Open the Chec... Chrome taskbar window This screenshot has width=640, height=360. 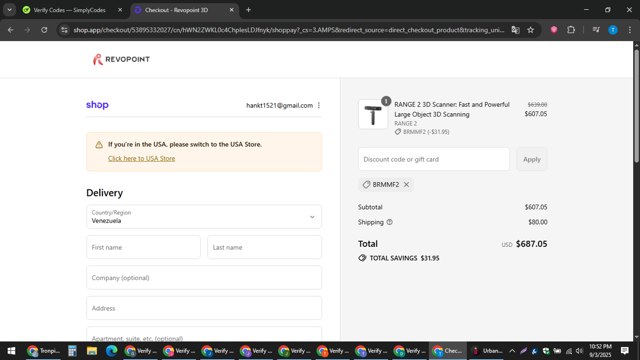coord(448,351)
